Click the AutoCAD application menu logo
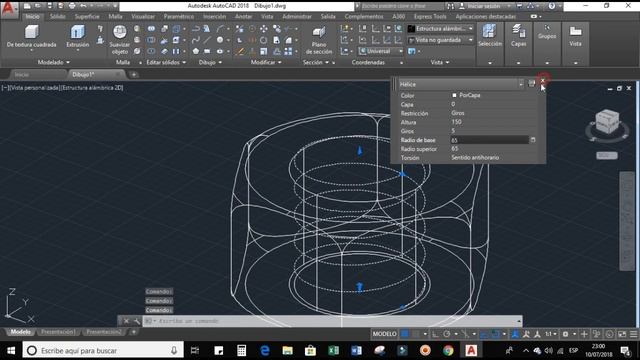Viewport: 640px width, 360px height. pyautogui.click(x=9, y=9)
